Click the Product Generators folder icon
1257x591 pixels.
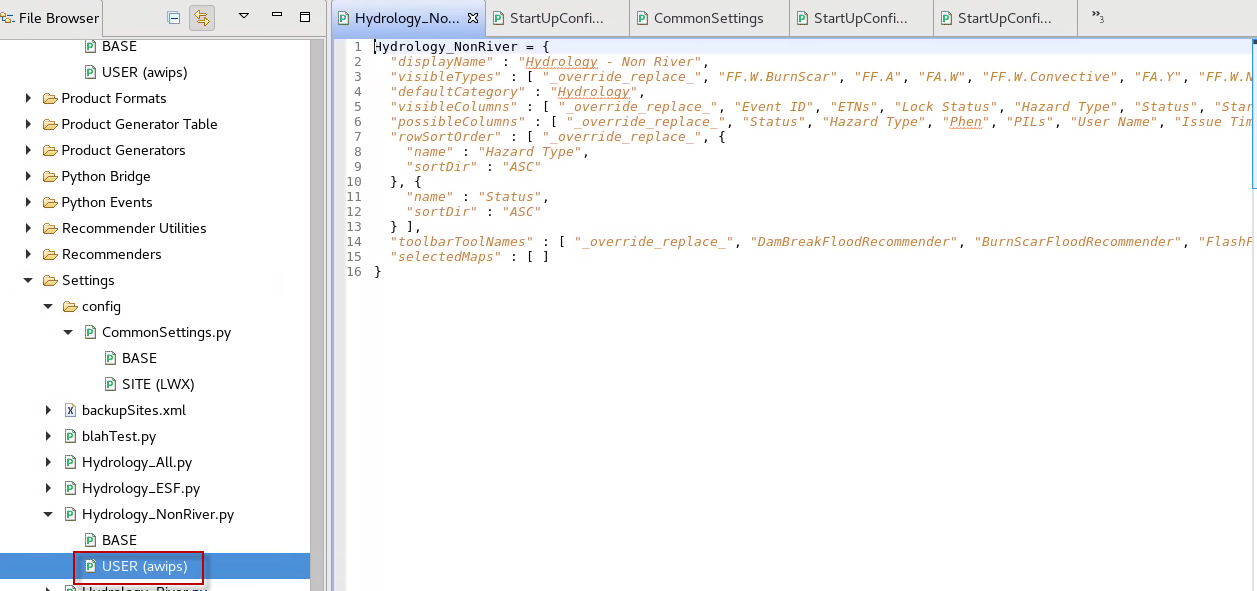pos(50,150)
